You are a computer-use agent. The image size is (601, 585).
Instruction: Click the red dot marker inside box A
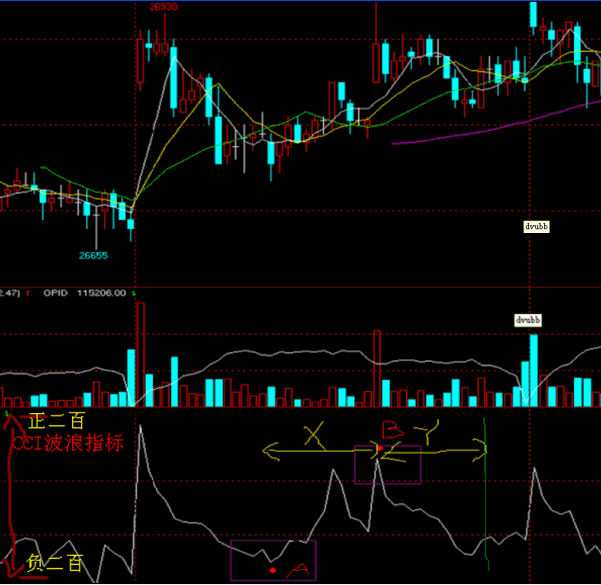click(x=272, y=569)
